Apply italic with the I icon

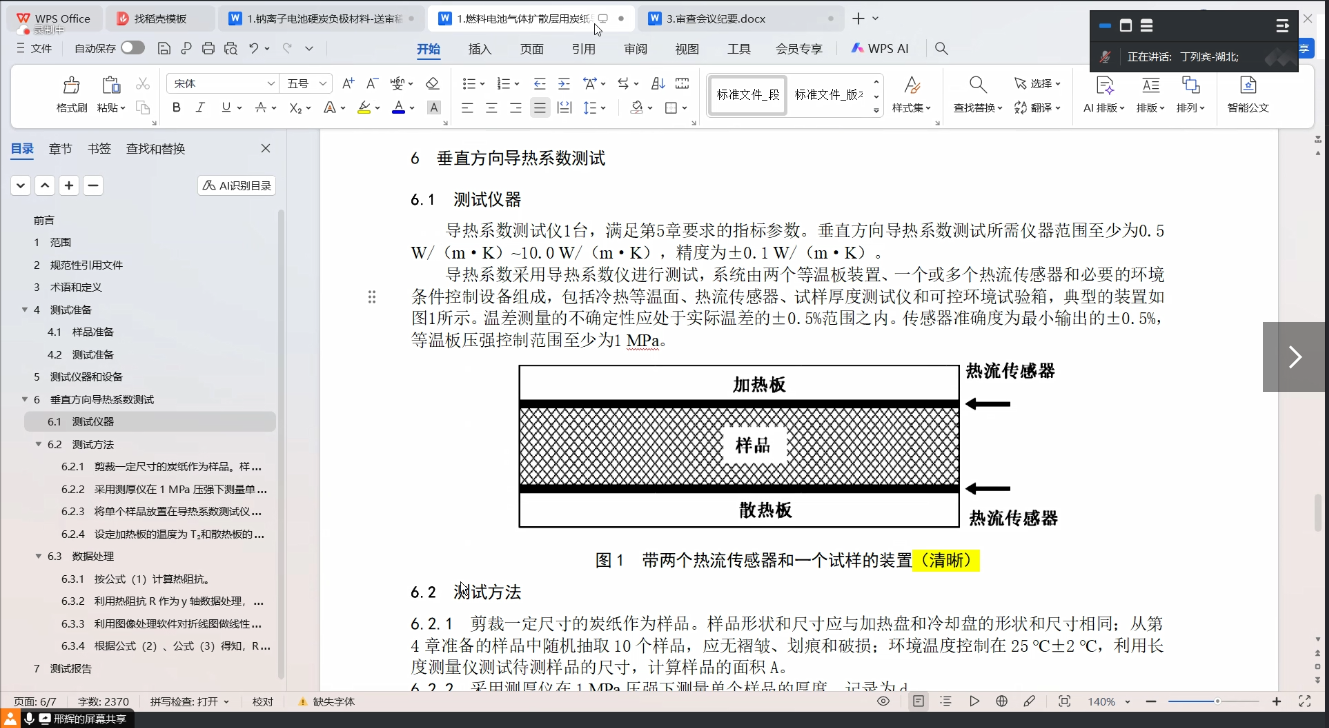201,108
